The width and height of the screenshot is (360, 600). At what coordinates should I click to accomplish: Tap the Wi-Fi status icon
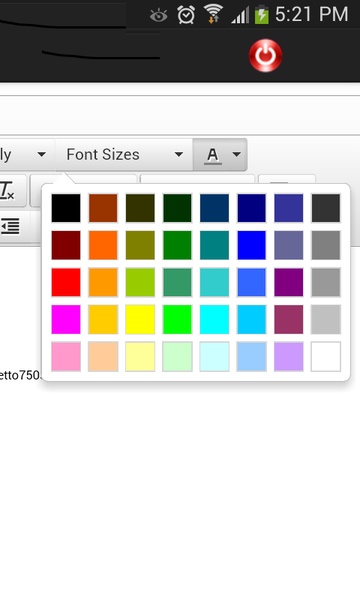[x=213, y=15]
